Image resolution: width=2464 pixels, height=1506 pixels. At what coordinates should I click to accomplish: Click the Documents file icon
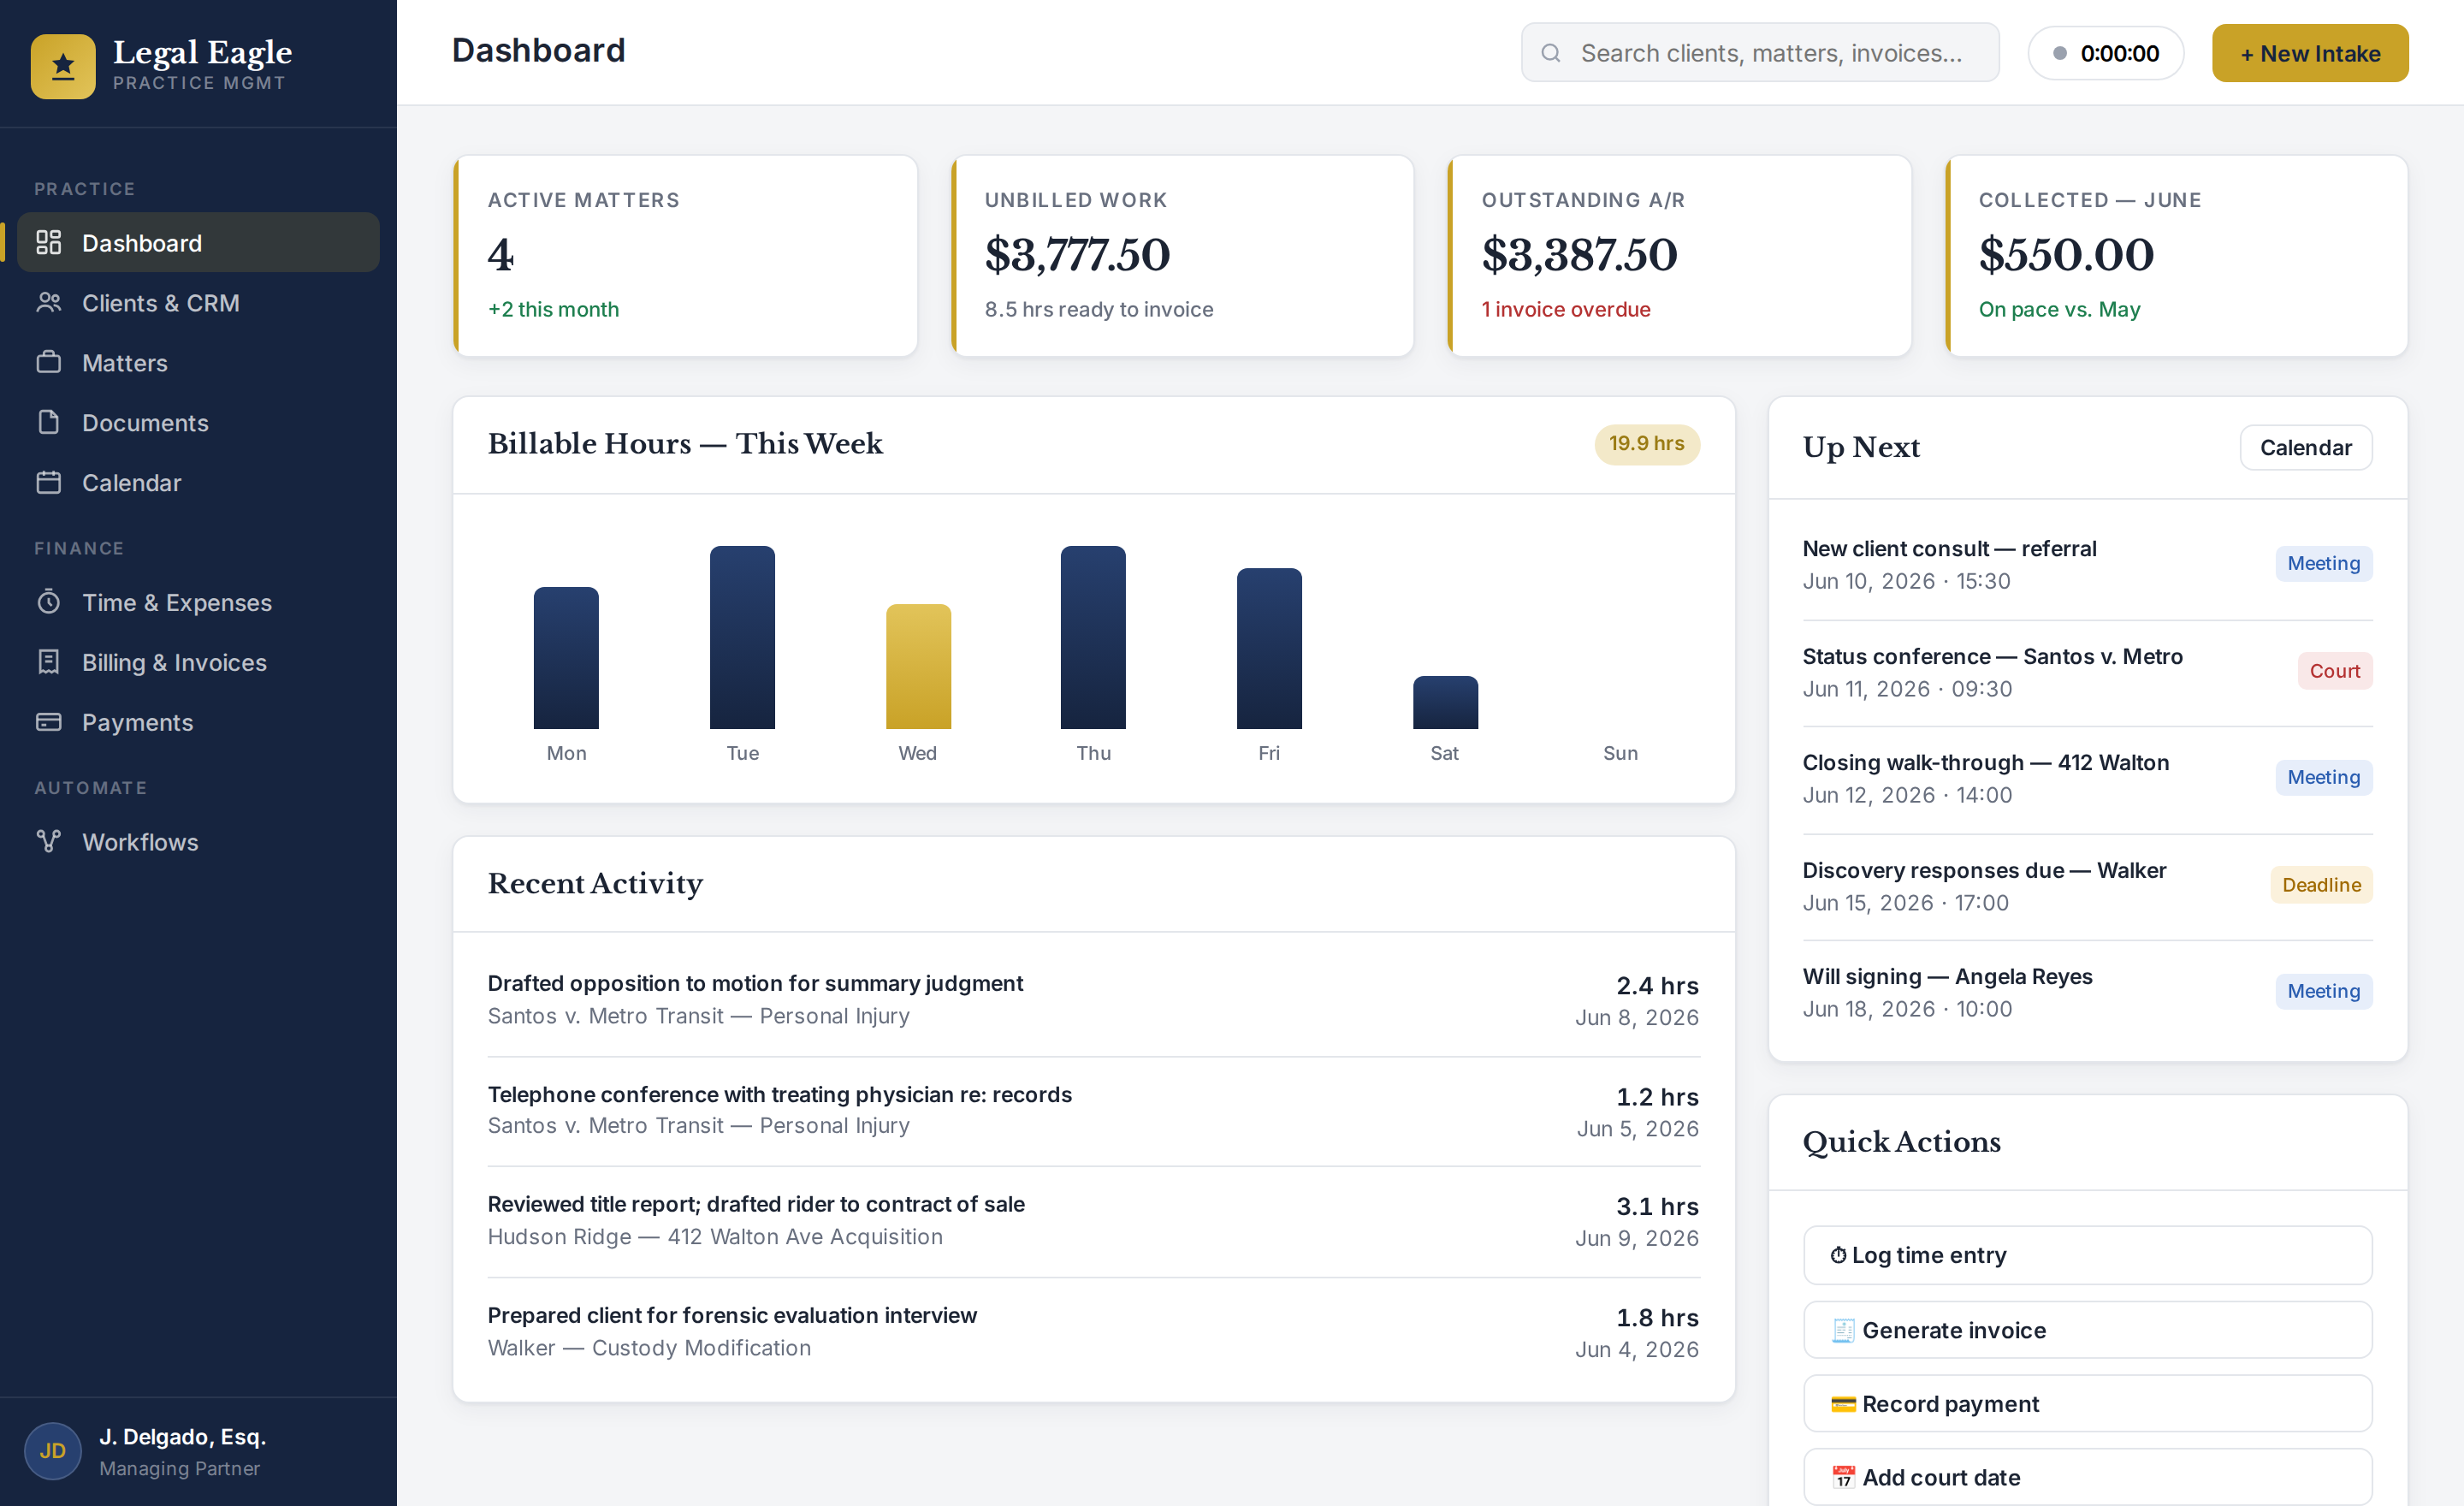49,422
